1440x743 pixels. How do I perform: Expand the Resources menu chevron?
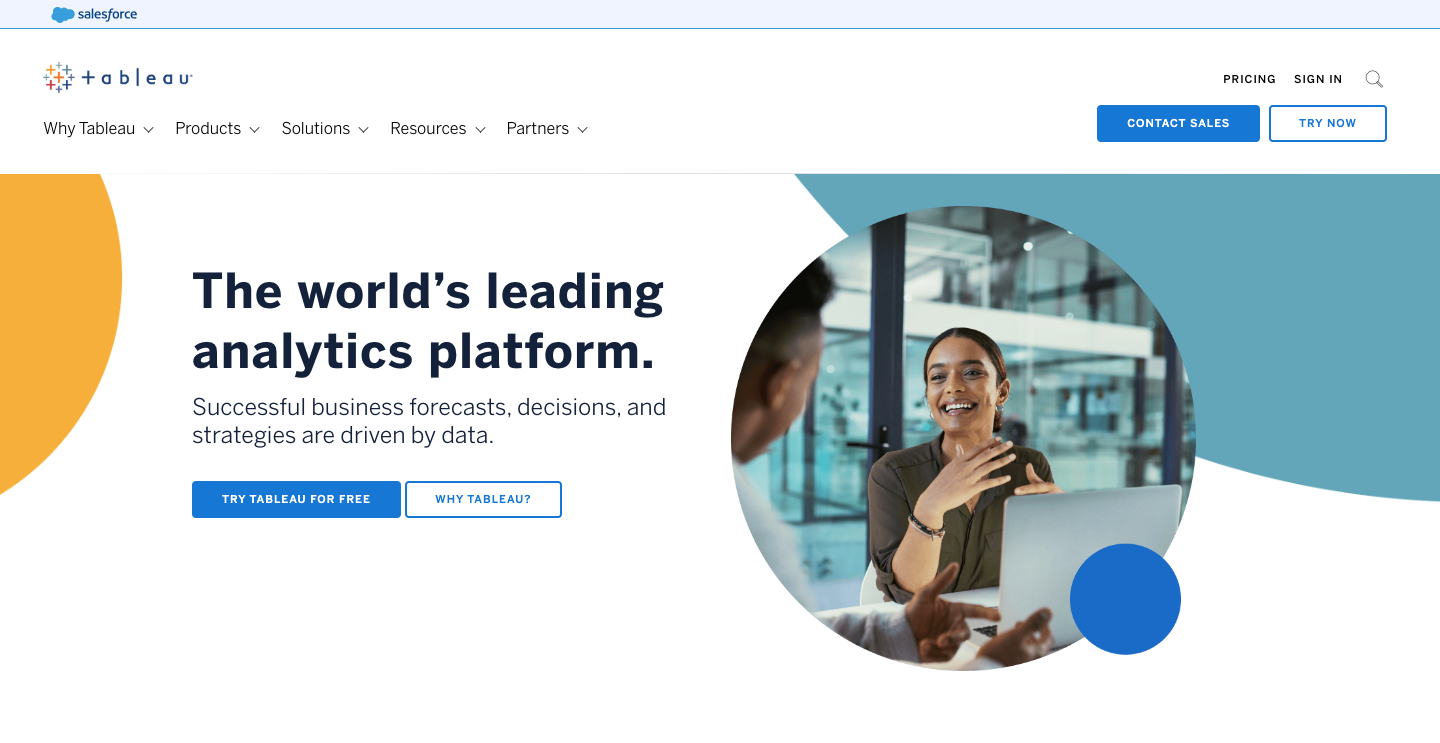coord(480,129)
